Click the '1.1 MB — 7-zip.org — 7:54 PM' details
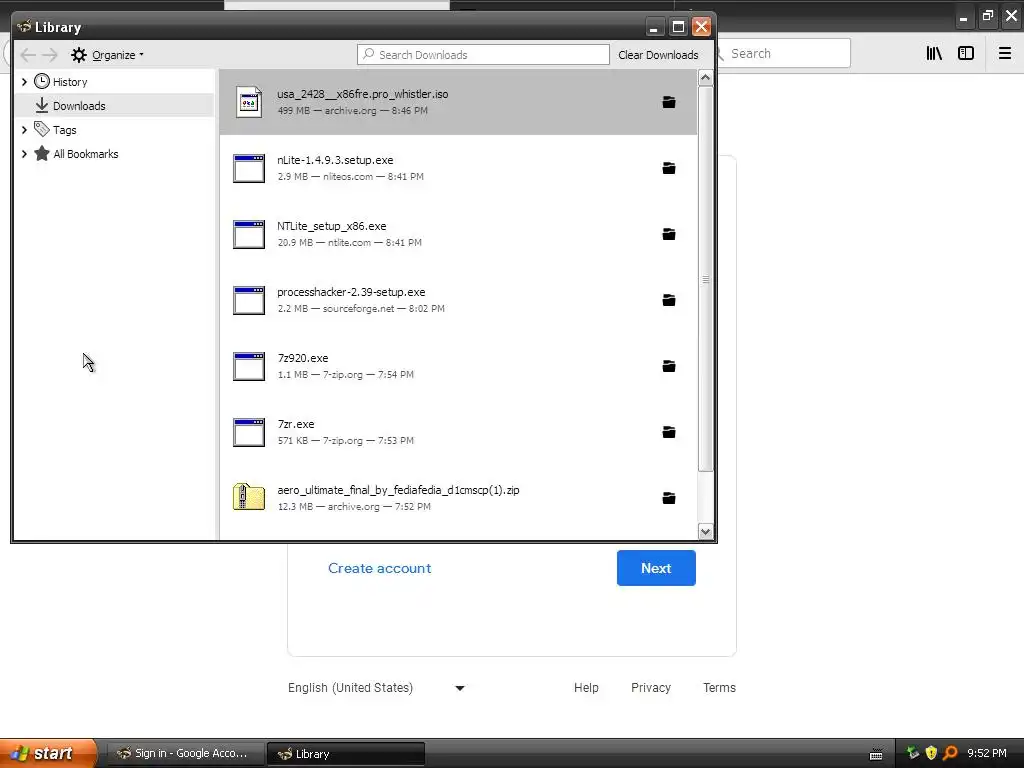The width and height of the screenshot is (1024, 768). (x=345, y=375)
